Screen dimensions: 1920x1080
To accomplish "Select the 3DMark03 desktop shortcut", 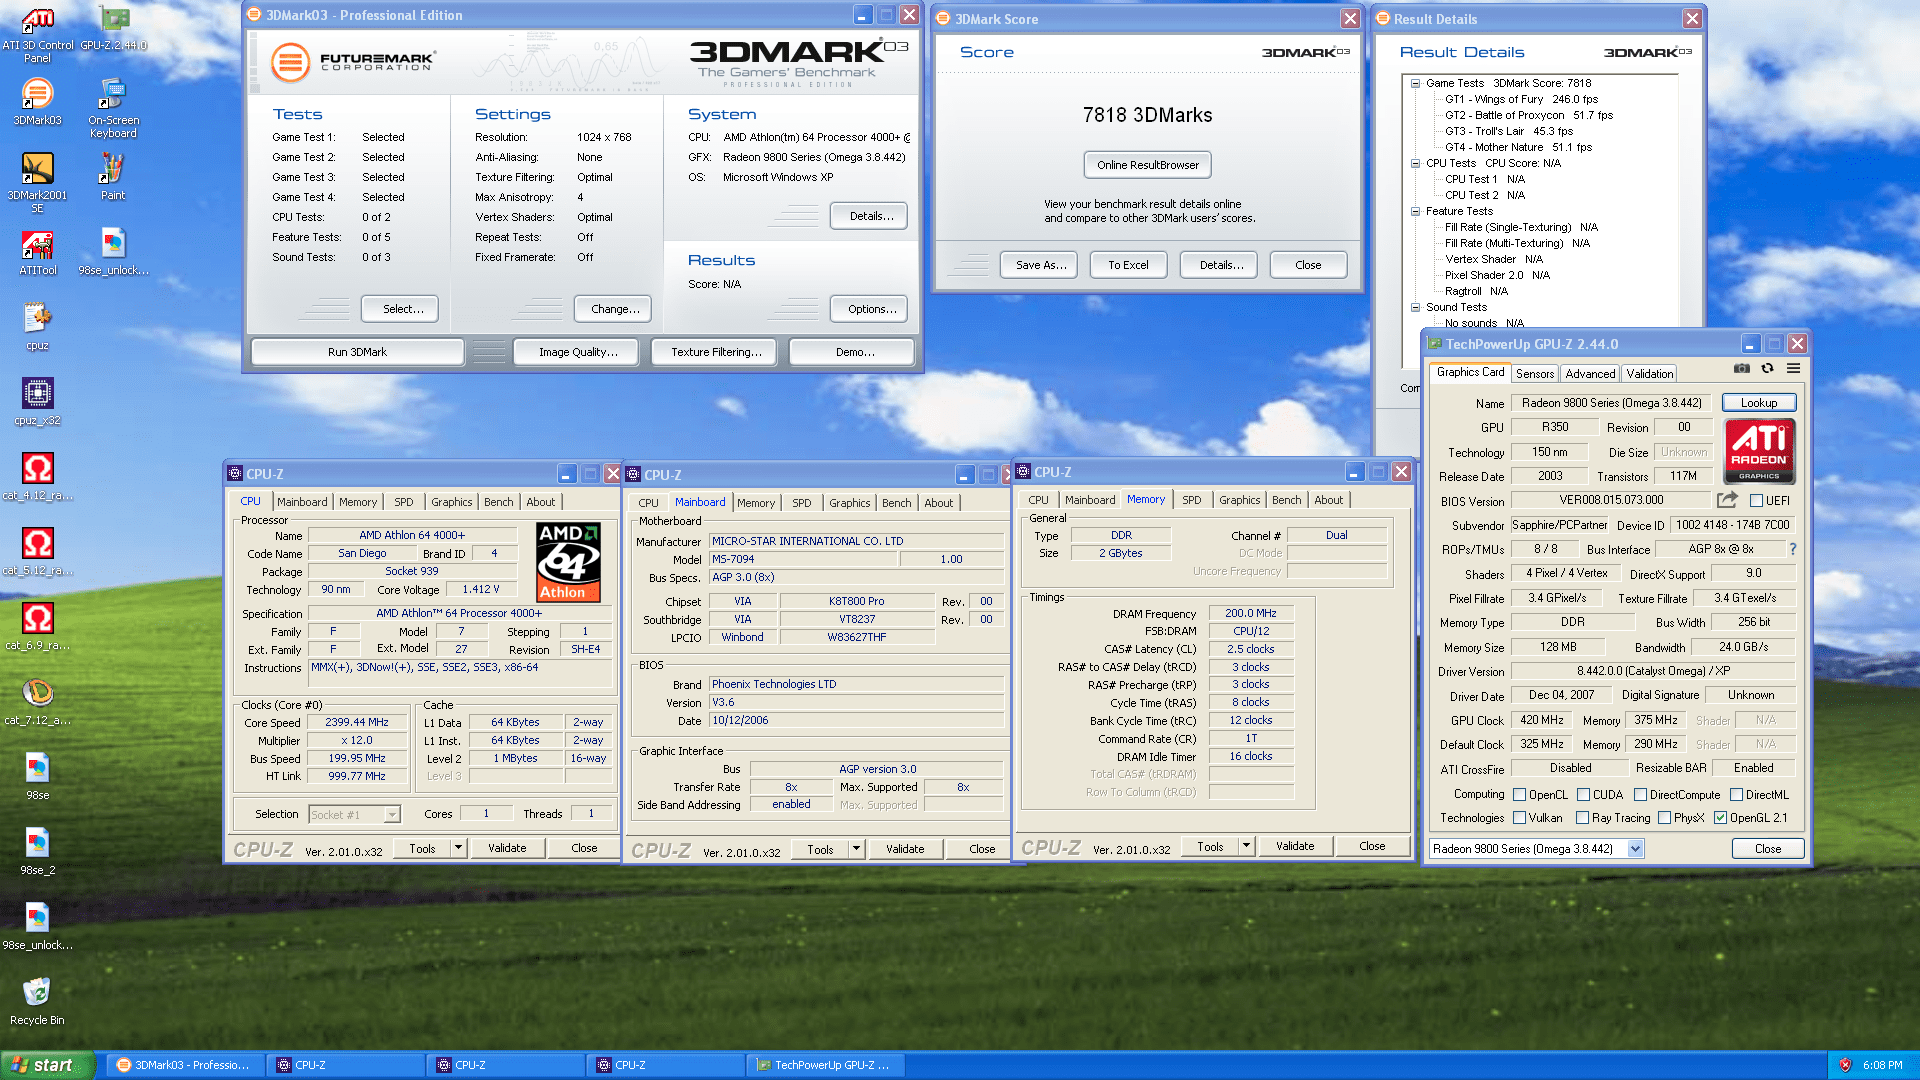I will point(37,103).
